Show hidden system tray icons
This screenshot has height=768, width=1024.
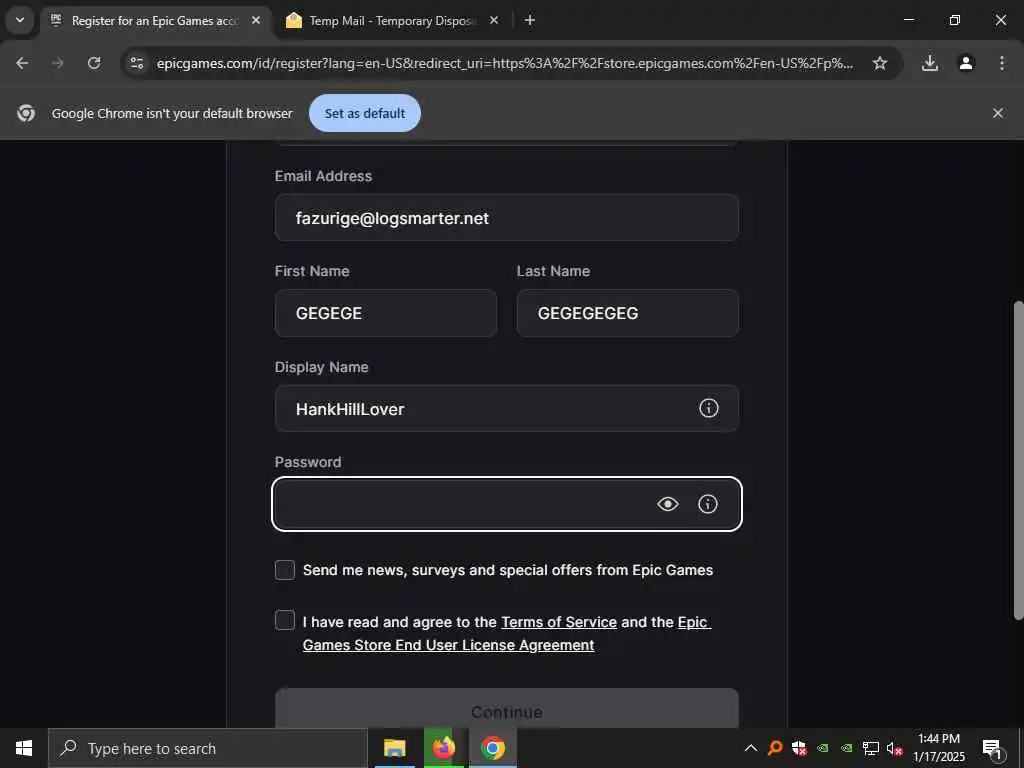click(751, 748)
